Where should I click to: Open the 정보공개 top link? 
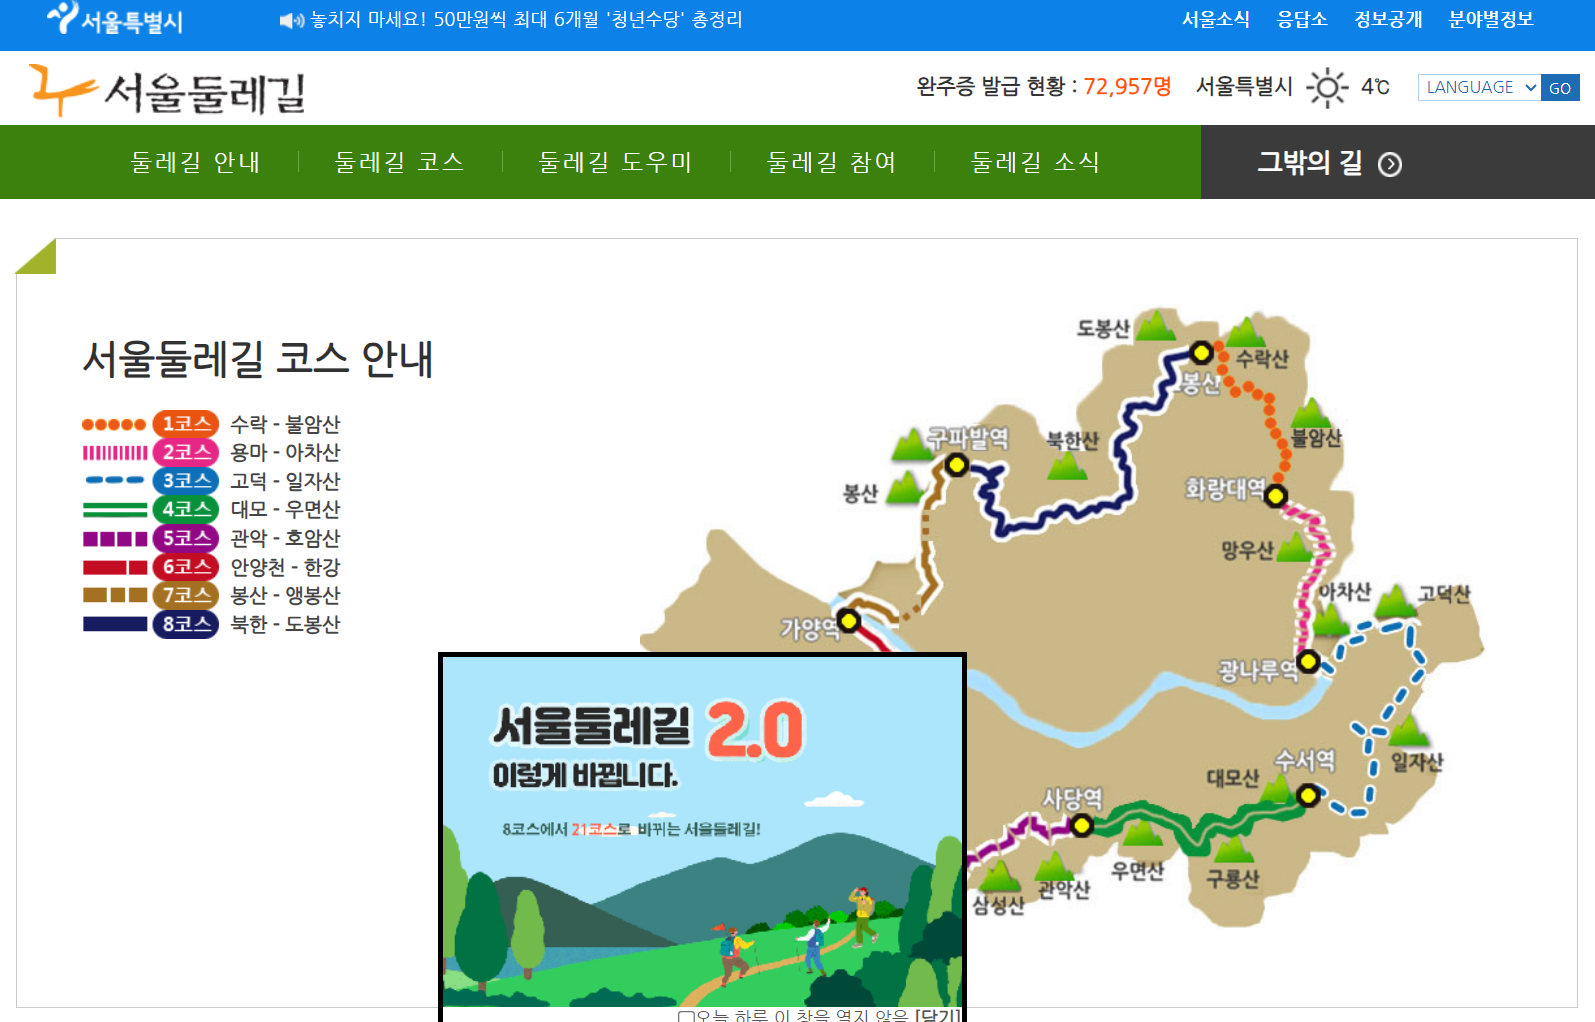[1388, 20]
